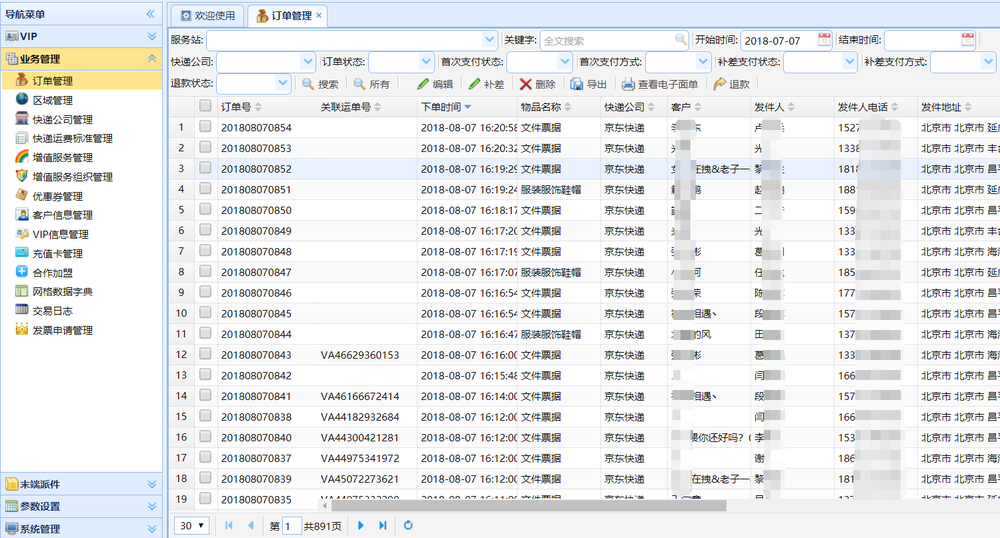
Task: Open 增值服务组织管理 shield icon item
Action: tap(22, 176)
